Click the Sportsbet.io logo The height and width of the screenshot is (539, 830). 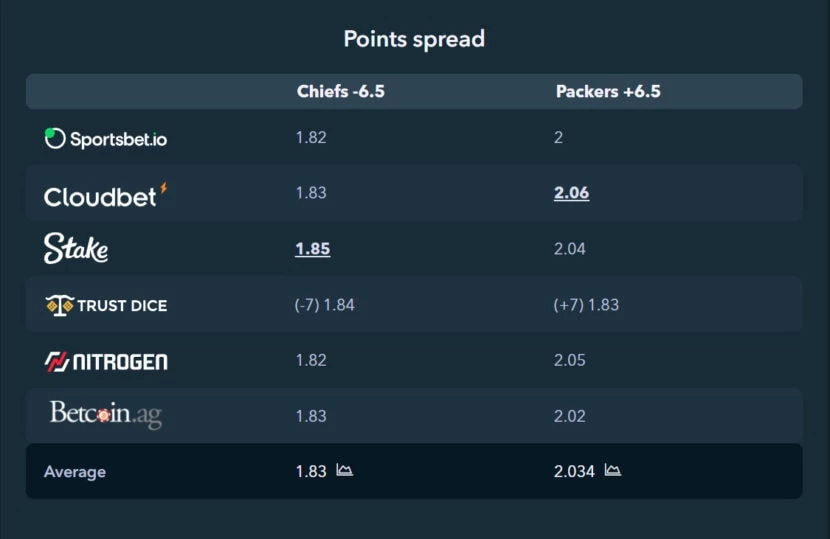[x=106, y=139]
